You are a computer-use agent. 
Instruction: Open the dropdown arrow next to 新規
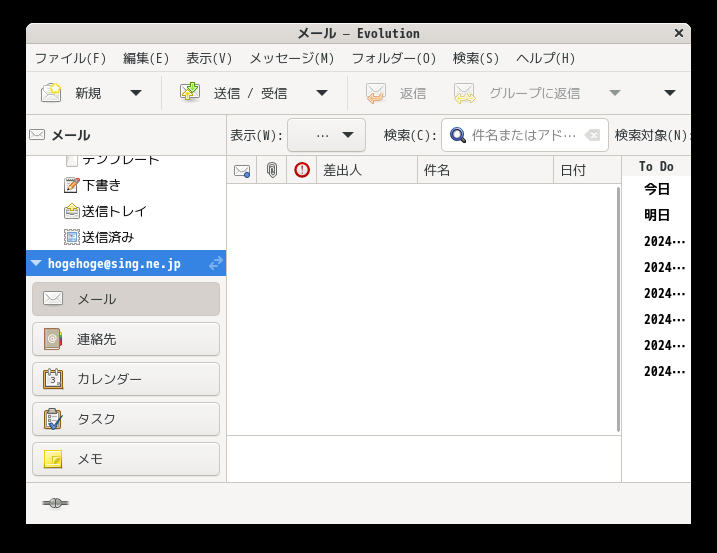click(x=136, y=93)
